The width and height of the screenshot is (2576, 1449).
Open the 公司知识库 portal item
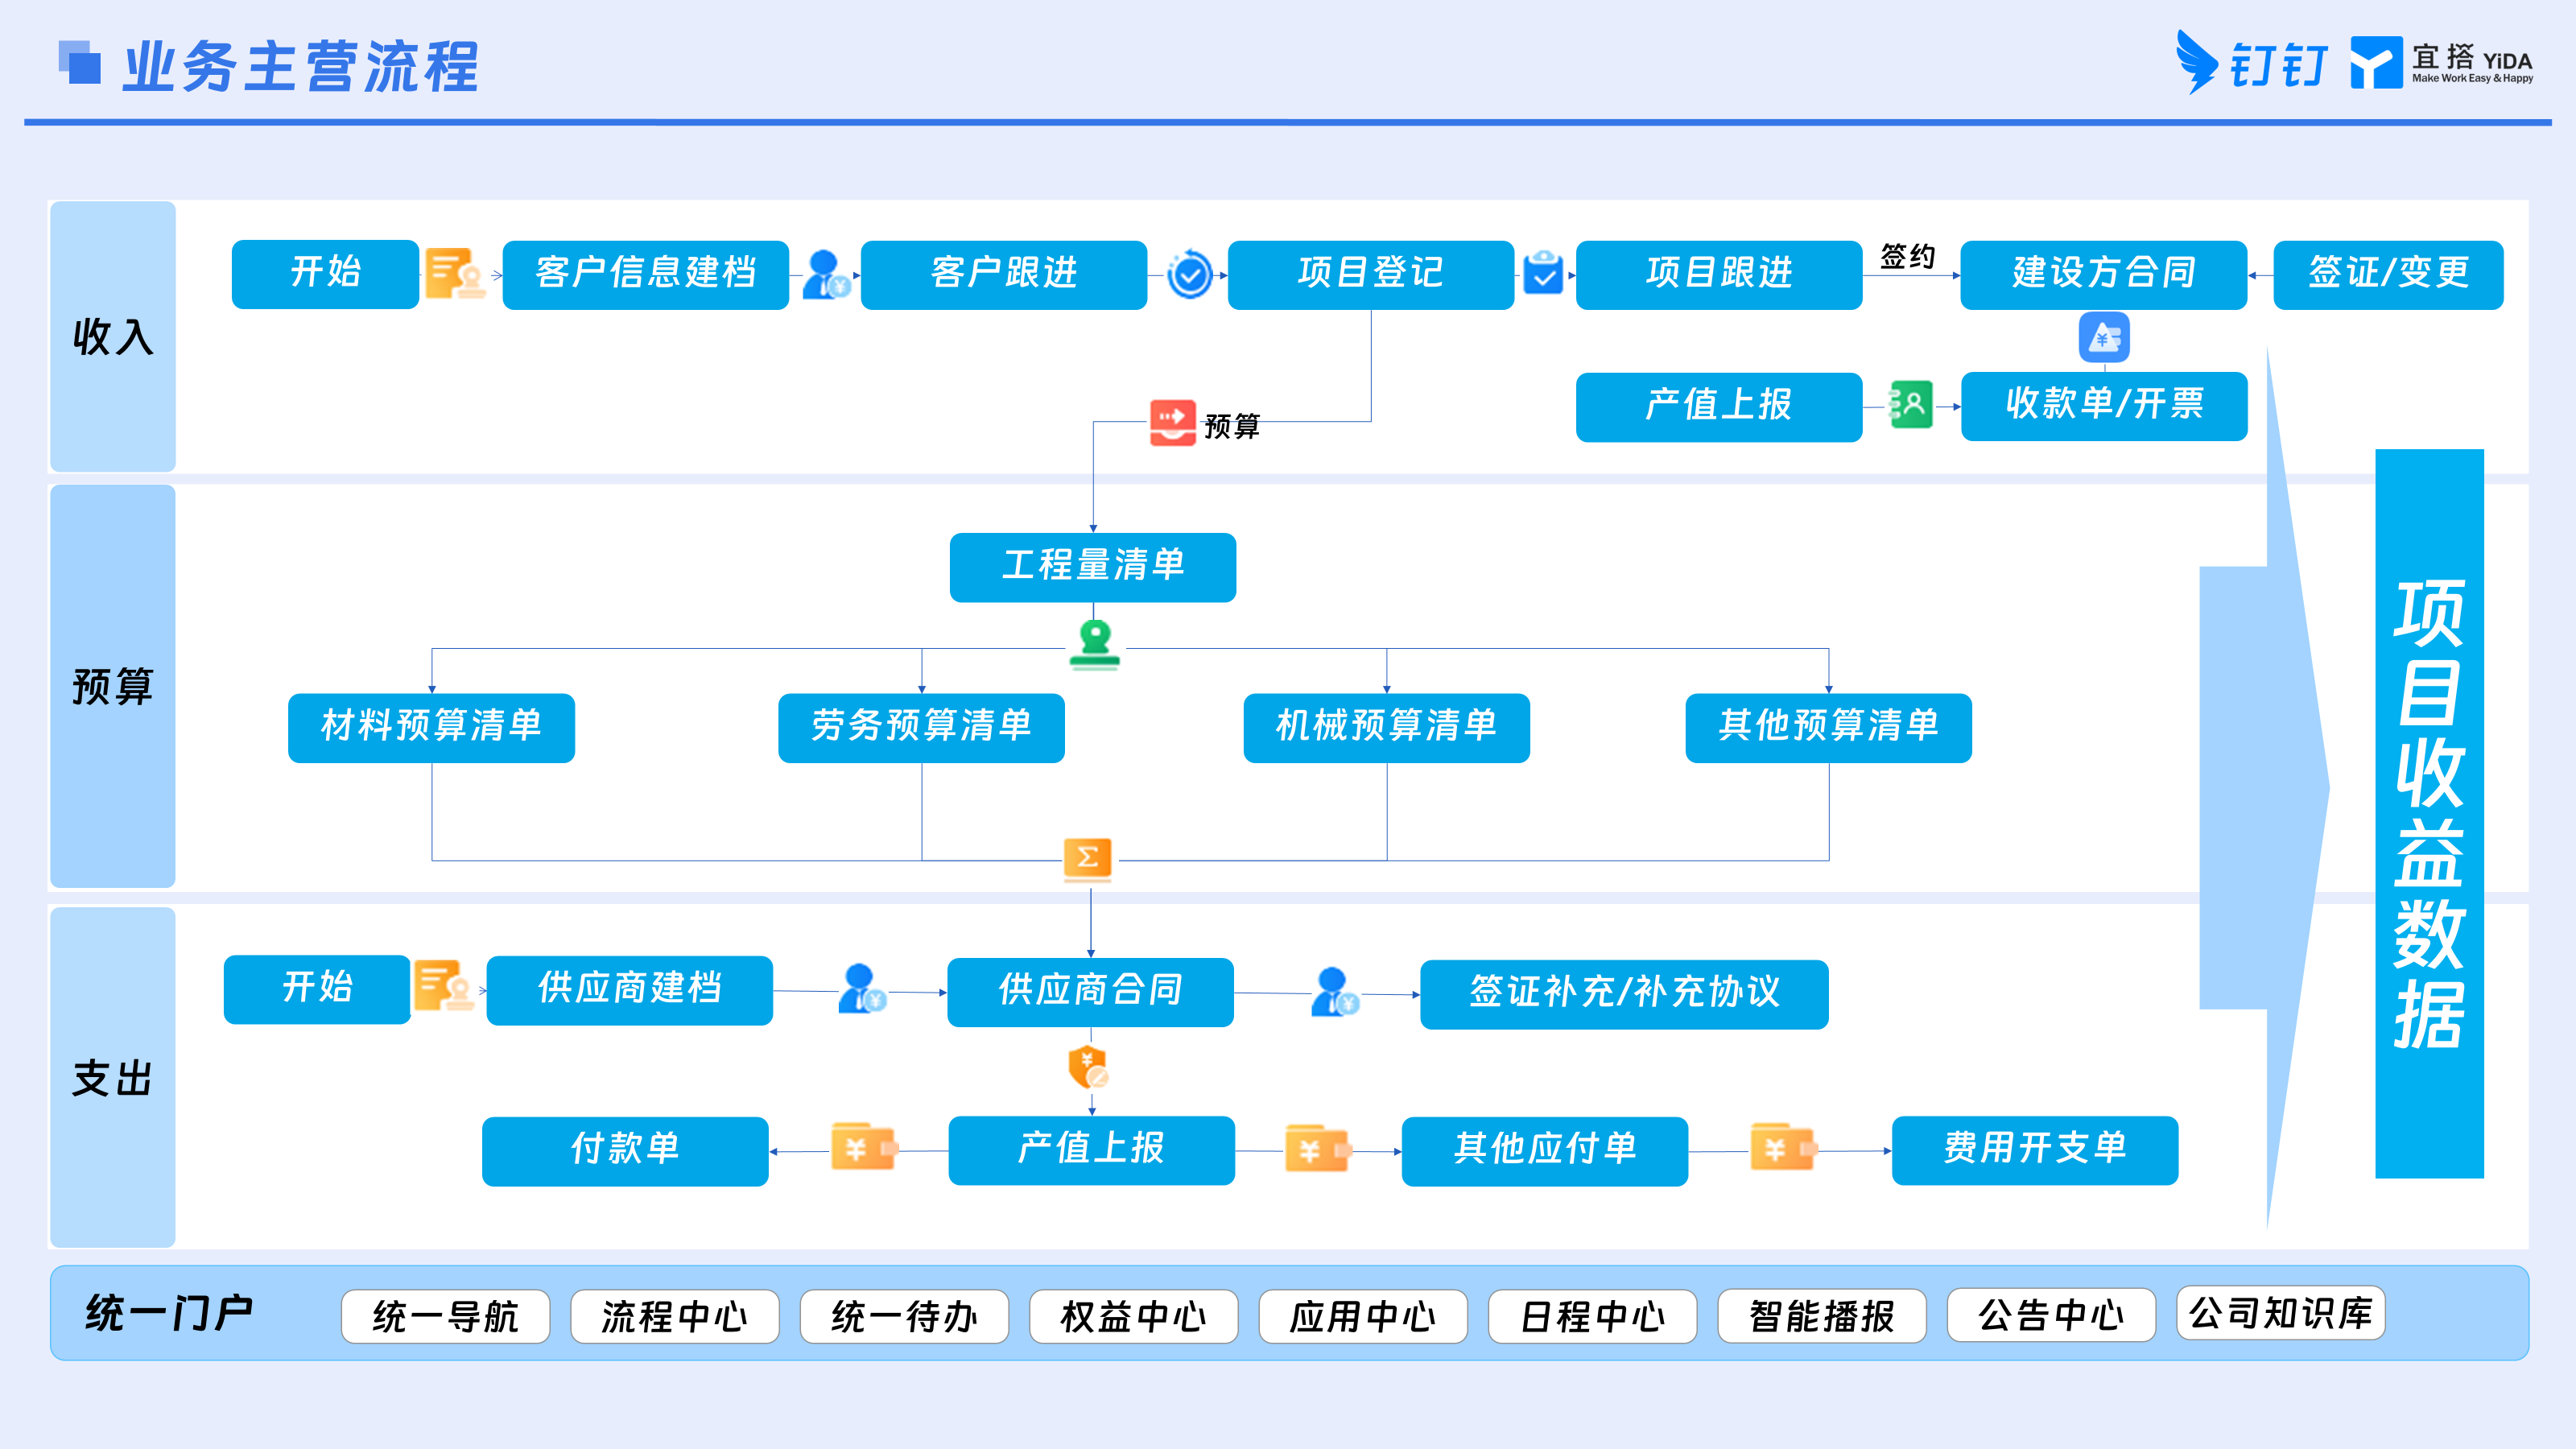(x=2281, y=1313)
